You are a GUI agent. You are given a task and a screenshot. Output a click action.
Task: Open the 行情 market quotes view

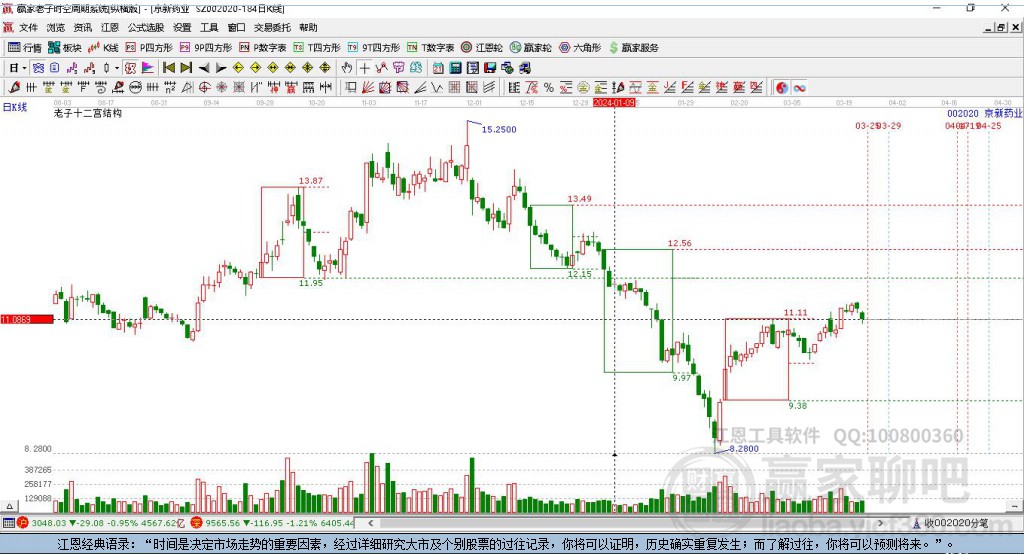tap(25, 48)
